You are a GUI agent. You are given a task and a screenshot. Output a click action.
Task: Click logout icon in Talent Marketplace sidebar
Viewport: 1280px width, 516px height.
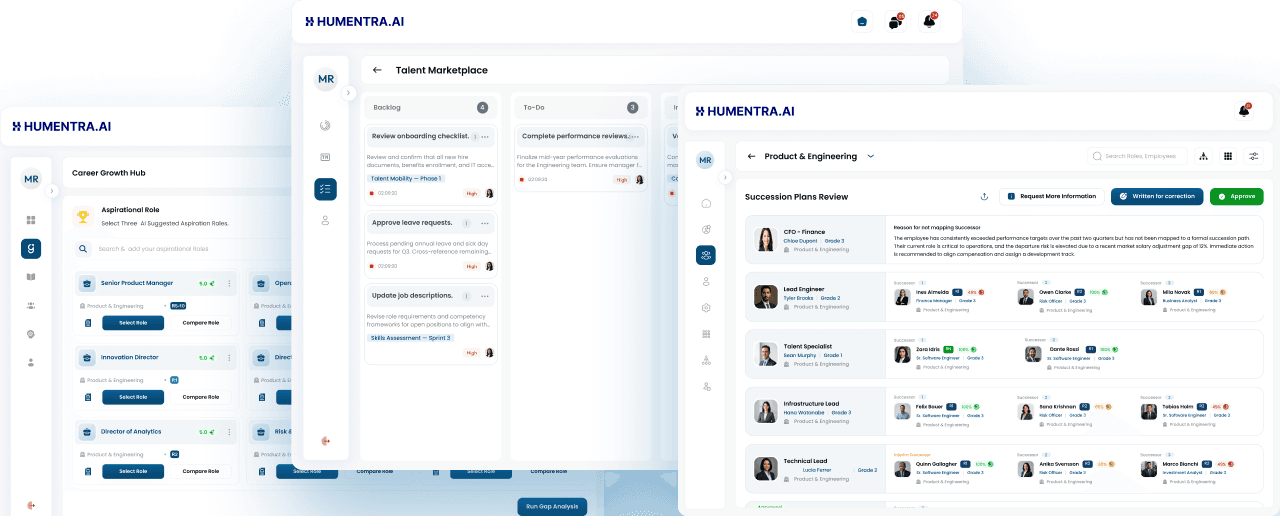coord(325,441)
